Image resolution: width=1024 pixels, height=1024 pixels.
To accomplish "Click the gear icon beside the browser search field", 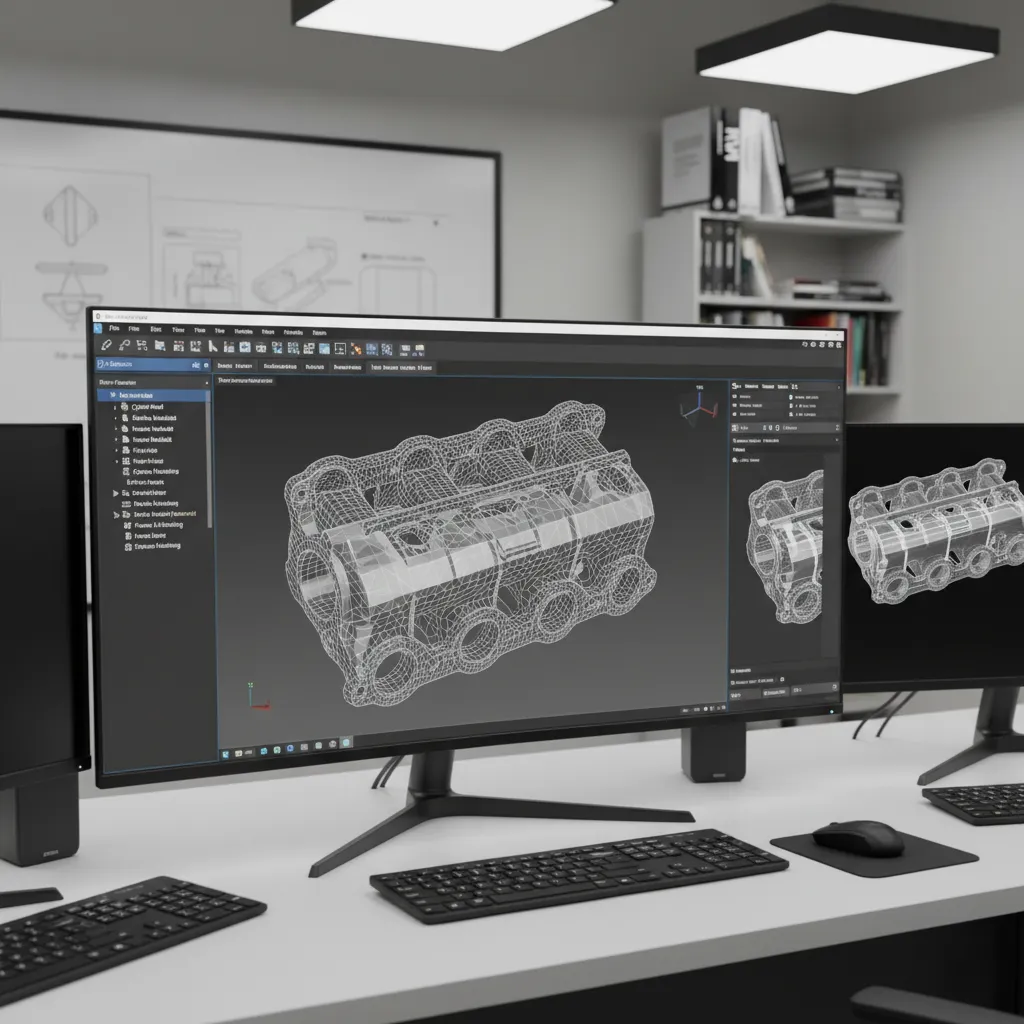I will pos(206,366).
